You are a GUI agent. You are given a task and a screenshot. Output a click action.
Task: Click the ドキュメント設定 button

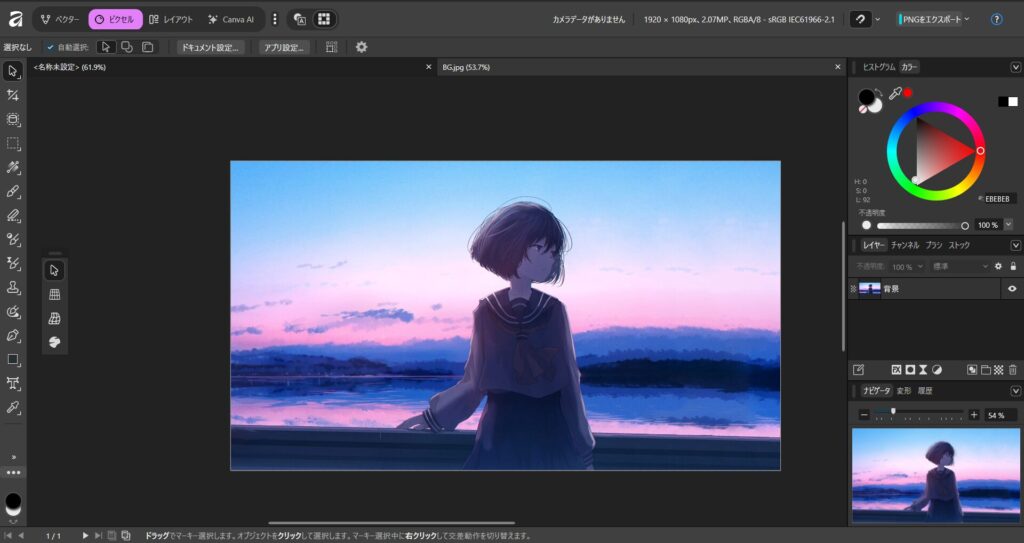(210, 47)
